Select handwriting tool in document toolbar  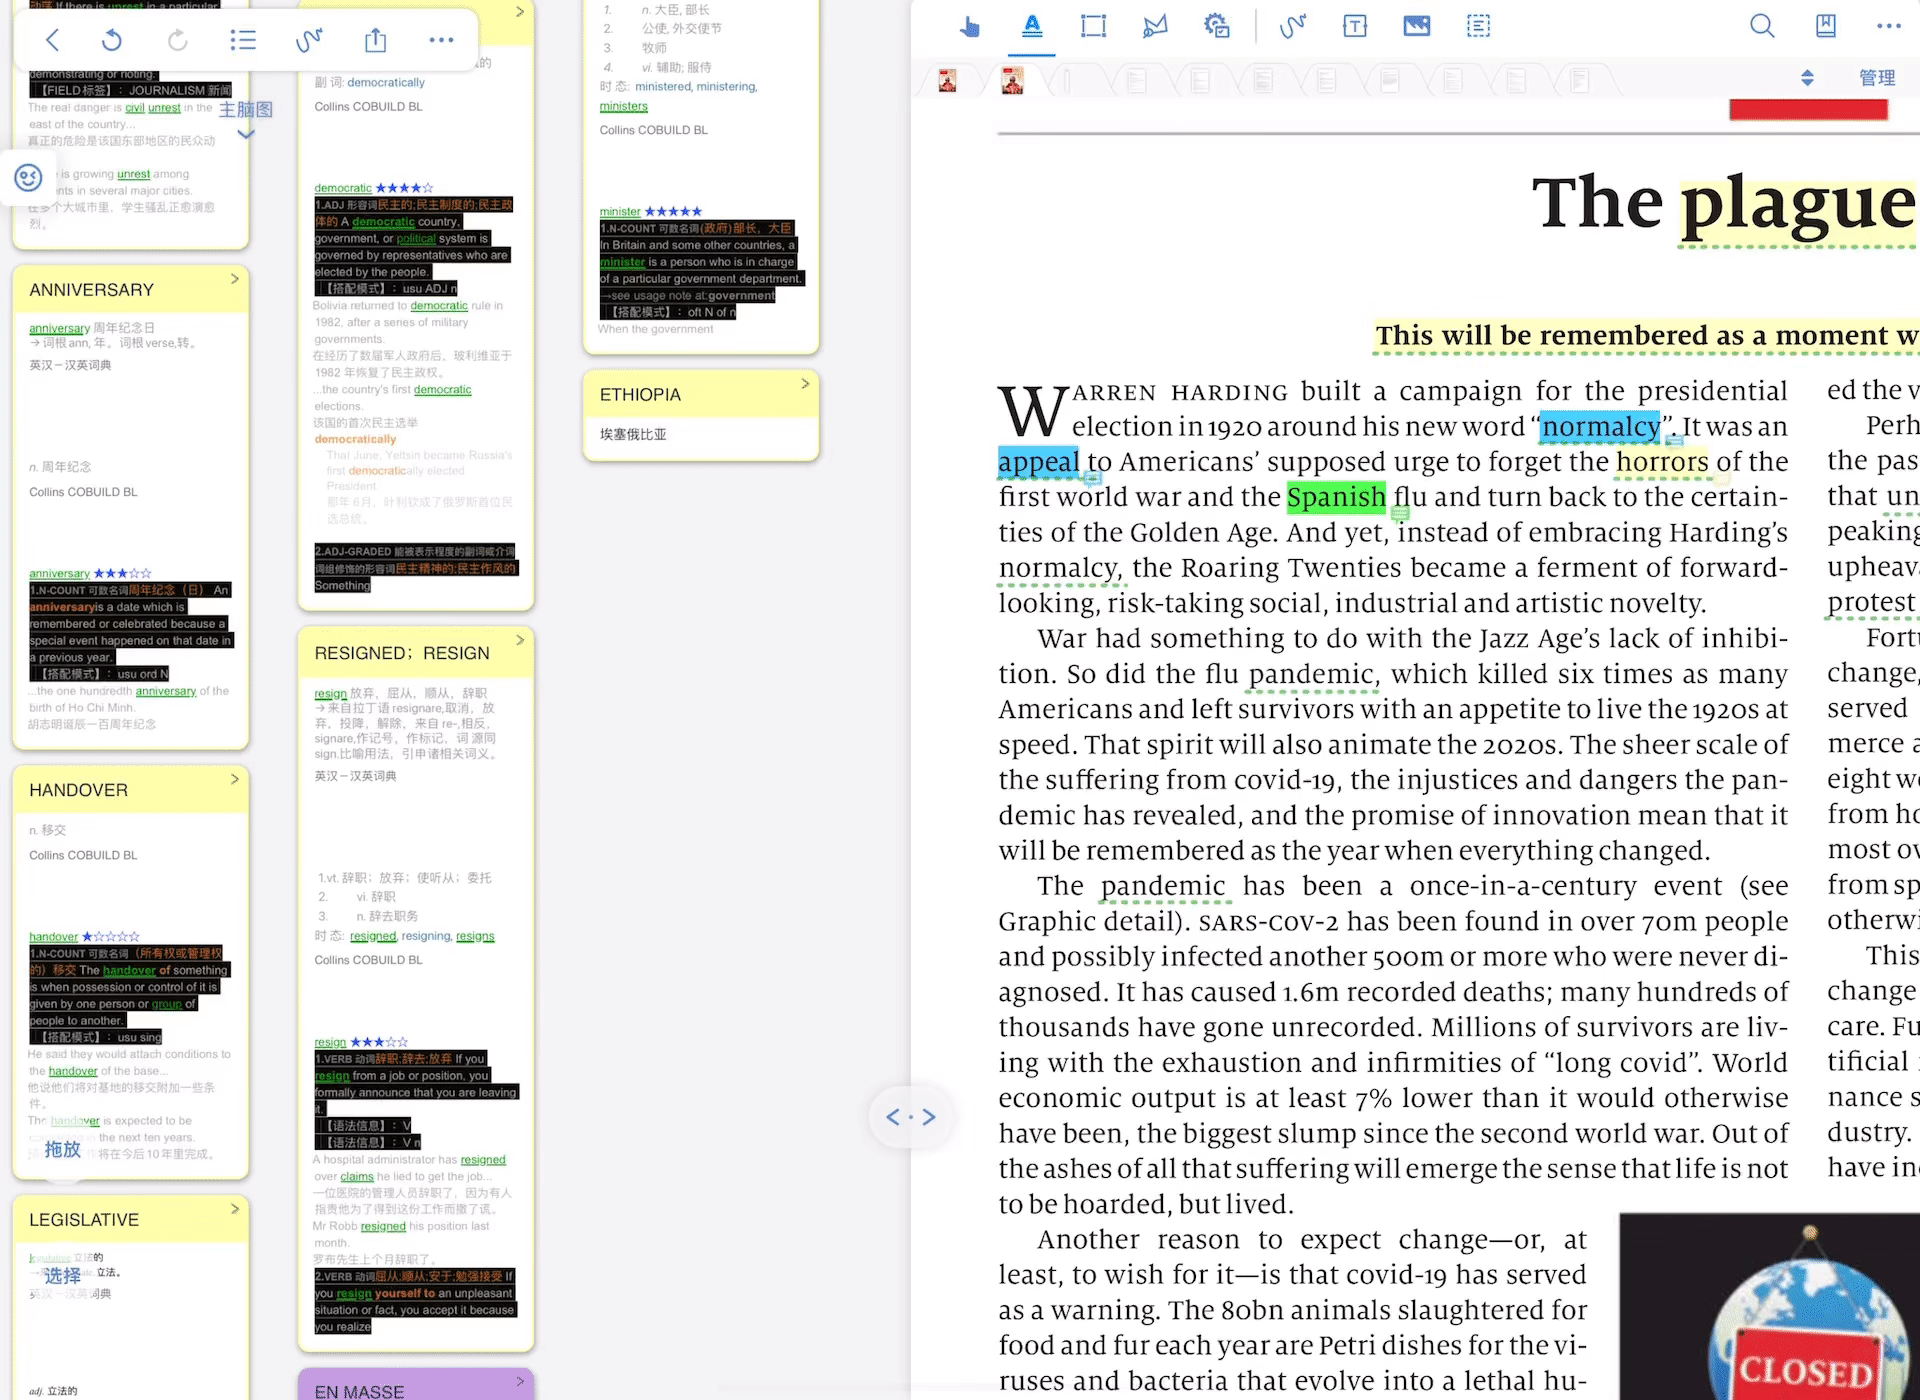pos(1293,27)
